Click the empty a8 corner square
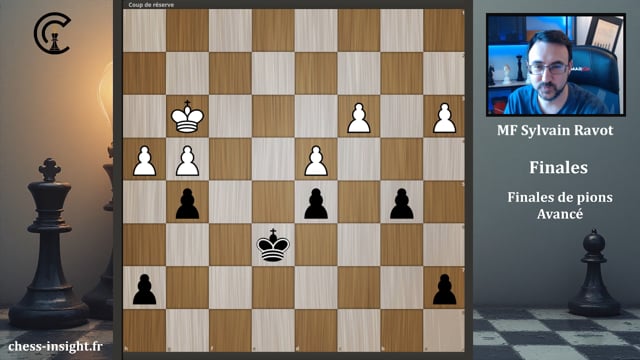640x360 pixels. 444,331
